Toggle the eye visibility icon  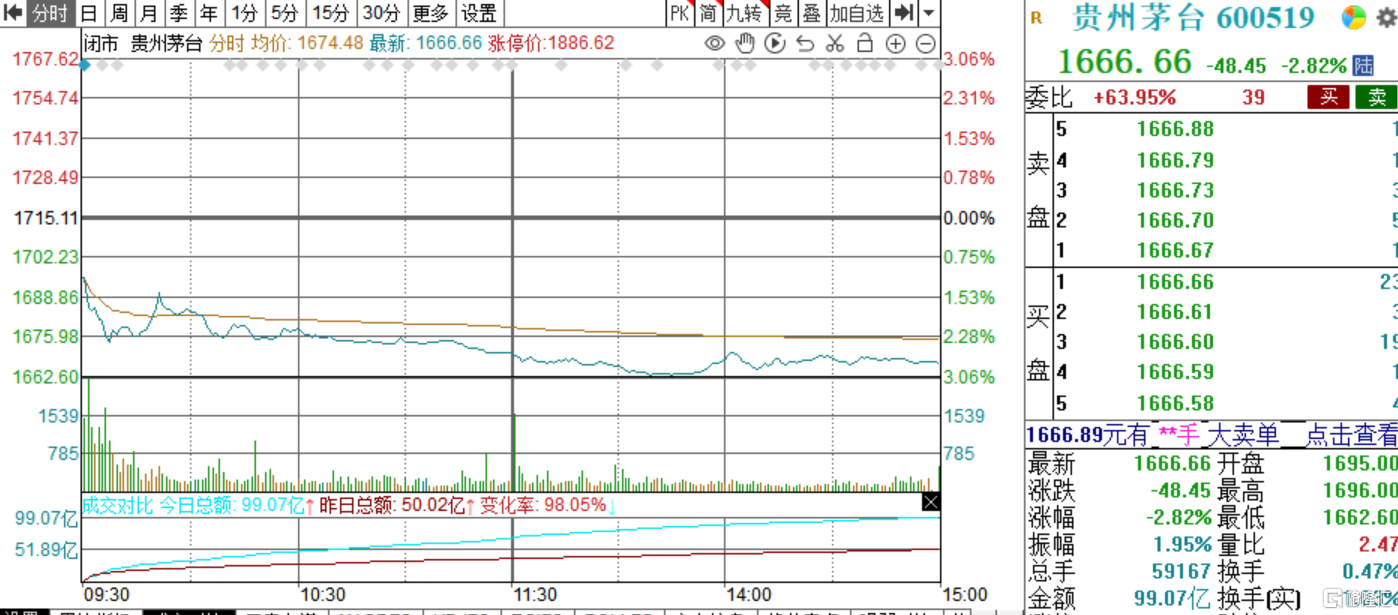715,43
